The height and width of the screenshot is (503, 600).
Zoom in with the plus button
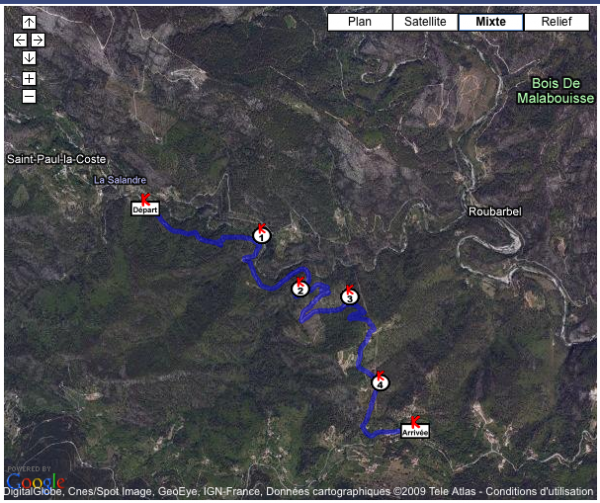click(x=29, y=78)
